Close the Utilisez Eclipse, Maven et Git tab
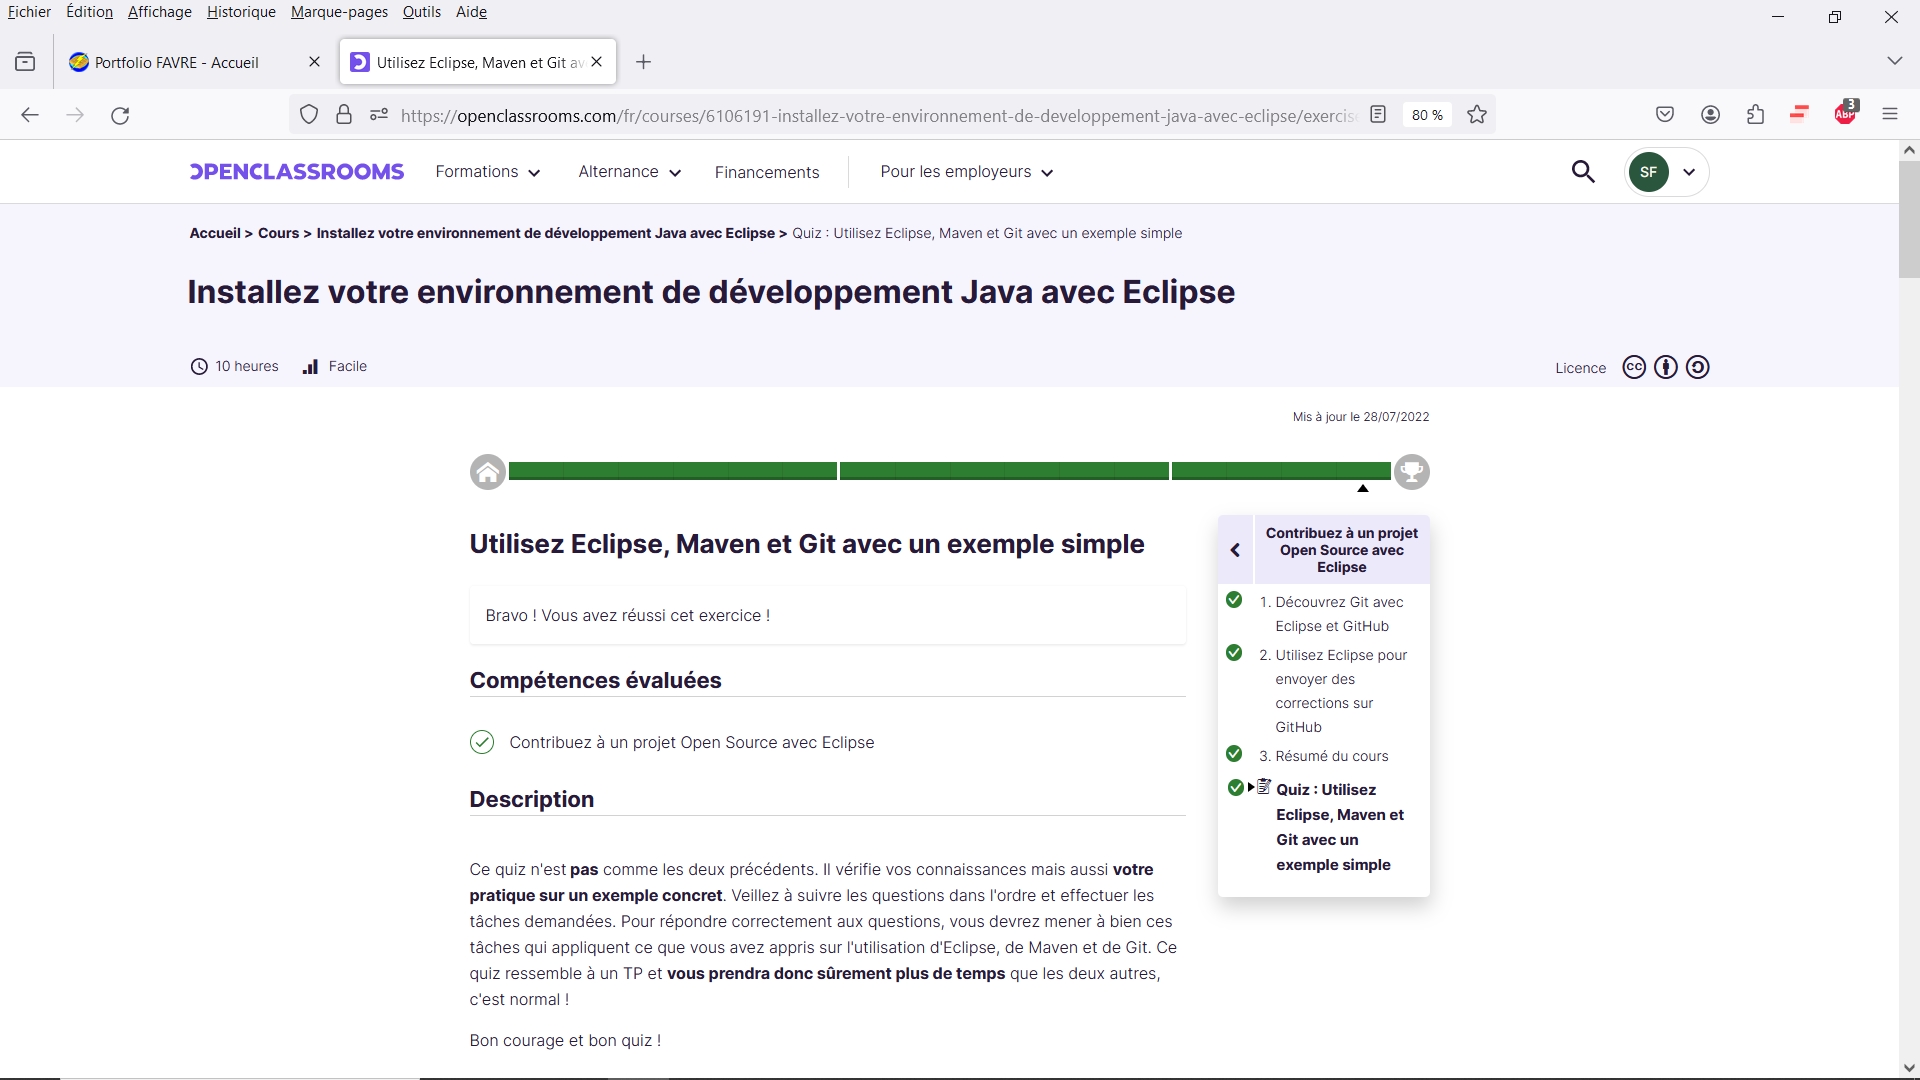The width and height of the screenshot is (1920, 1080). pos(597,62)
